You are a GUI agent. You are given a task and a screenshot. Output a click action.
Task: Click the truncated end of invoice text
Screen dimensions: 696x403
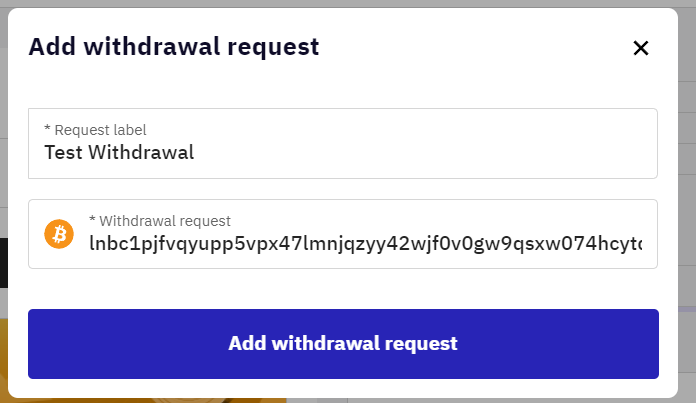coord(633,243)
